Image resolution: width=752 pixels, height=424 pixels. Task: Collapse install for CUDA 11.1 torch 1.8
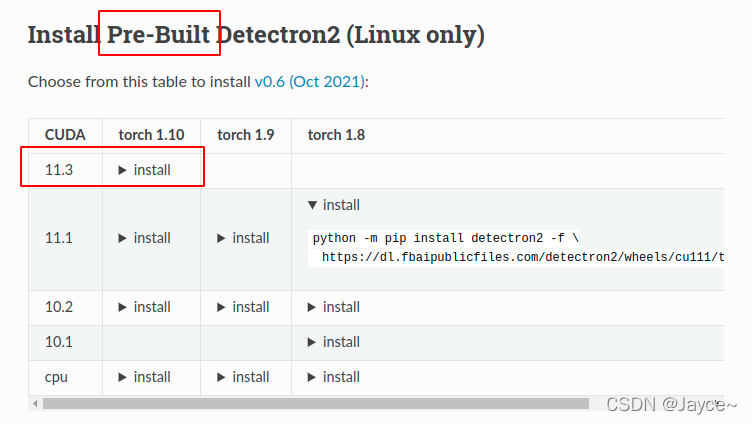coord(334,205)
